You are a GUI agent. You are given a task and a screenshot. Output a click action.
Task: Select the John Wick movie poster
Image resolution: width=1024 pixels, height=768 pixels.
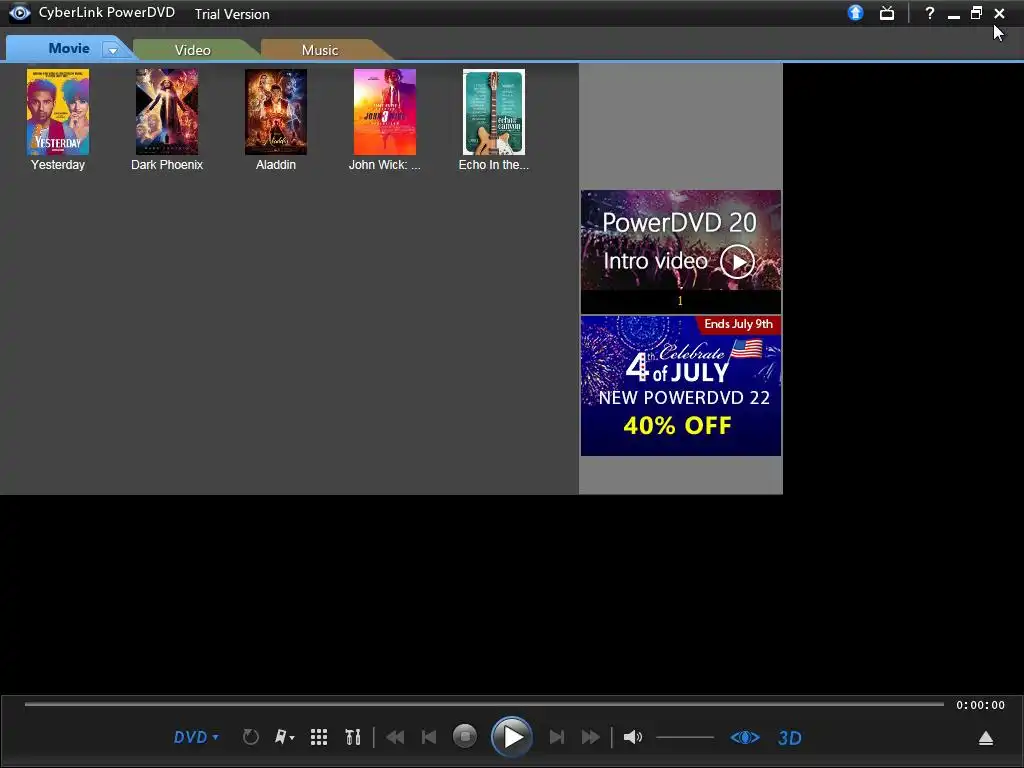[x=385, y=112]
